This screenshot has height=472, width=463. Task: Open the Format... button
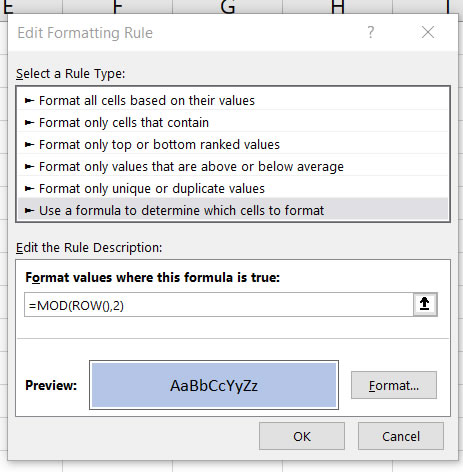[x=394, y=385]
